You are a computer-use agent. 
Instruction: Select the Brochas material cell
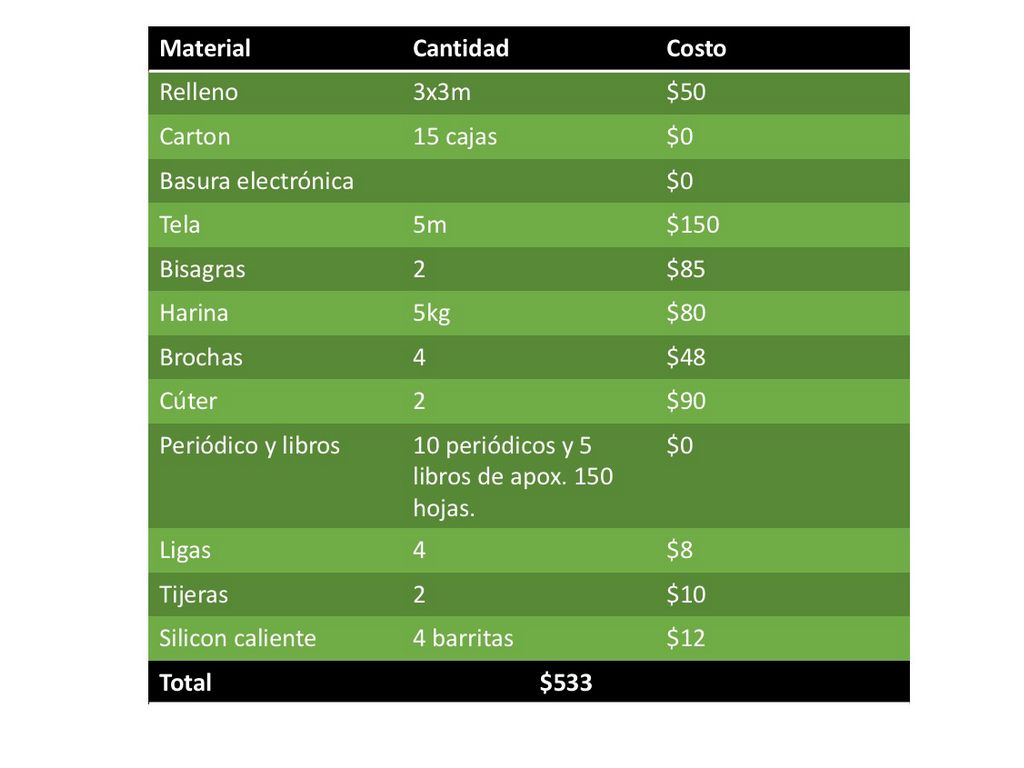pyautogui.click(x=201, y=357)
